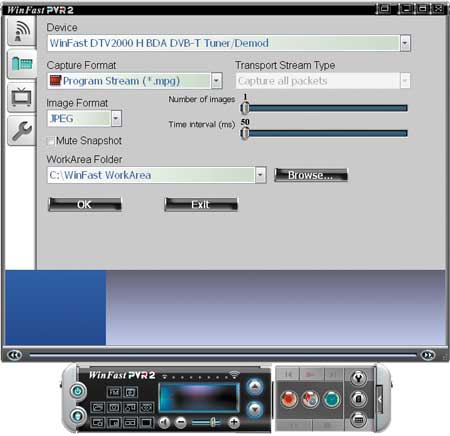The width and height of the screenshot is (450, 436).
Task: Click the full-screen rectangle icon on the remote
Action: coord(146,423)
